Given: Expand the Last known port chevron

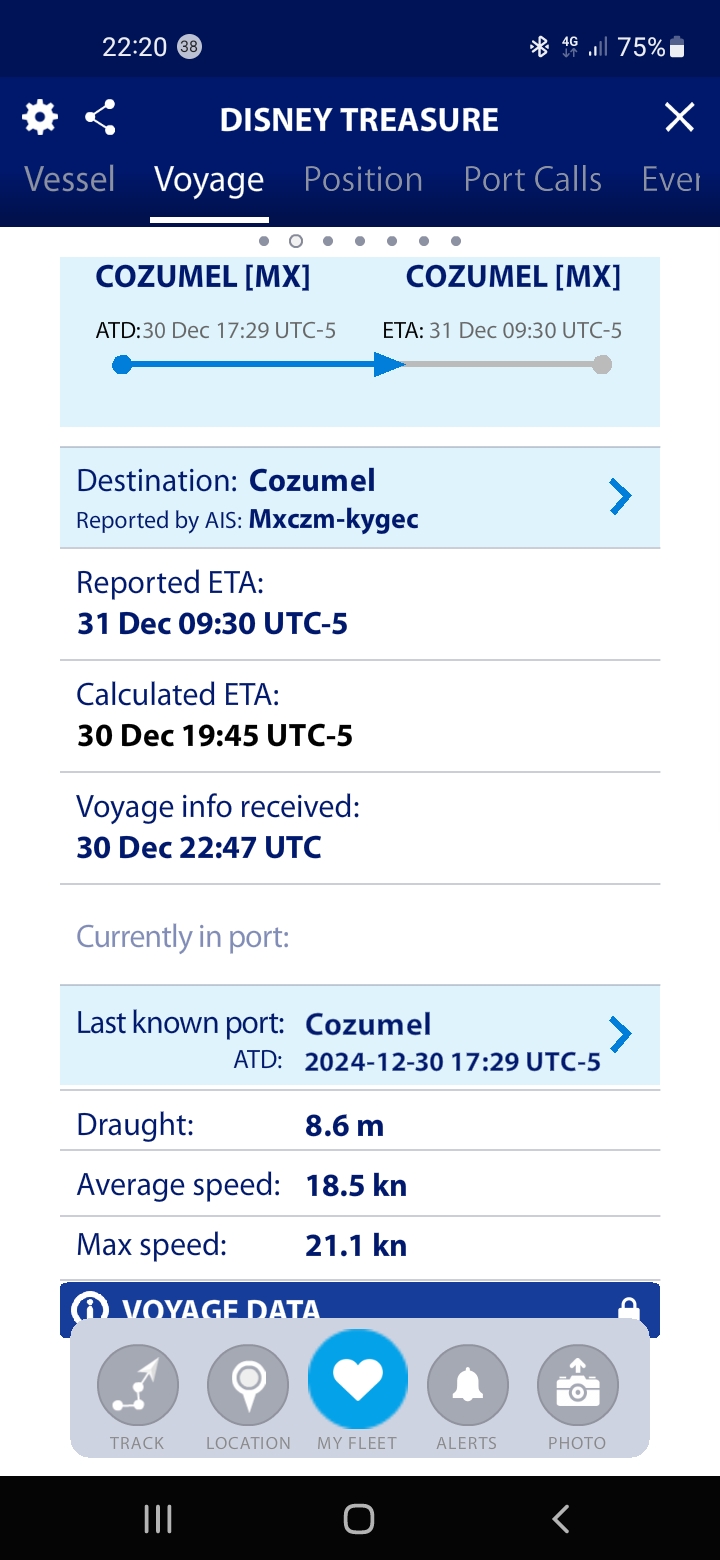Looking at the screenshot, I should pos(621,1035).
